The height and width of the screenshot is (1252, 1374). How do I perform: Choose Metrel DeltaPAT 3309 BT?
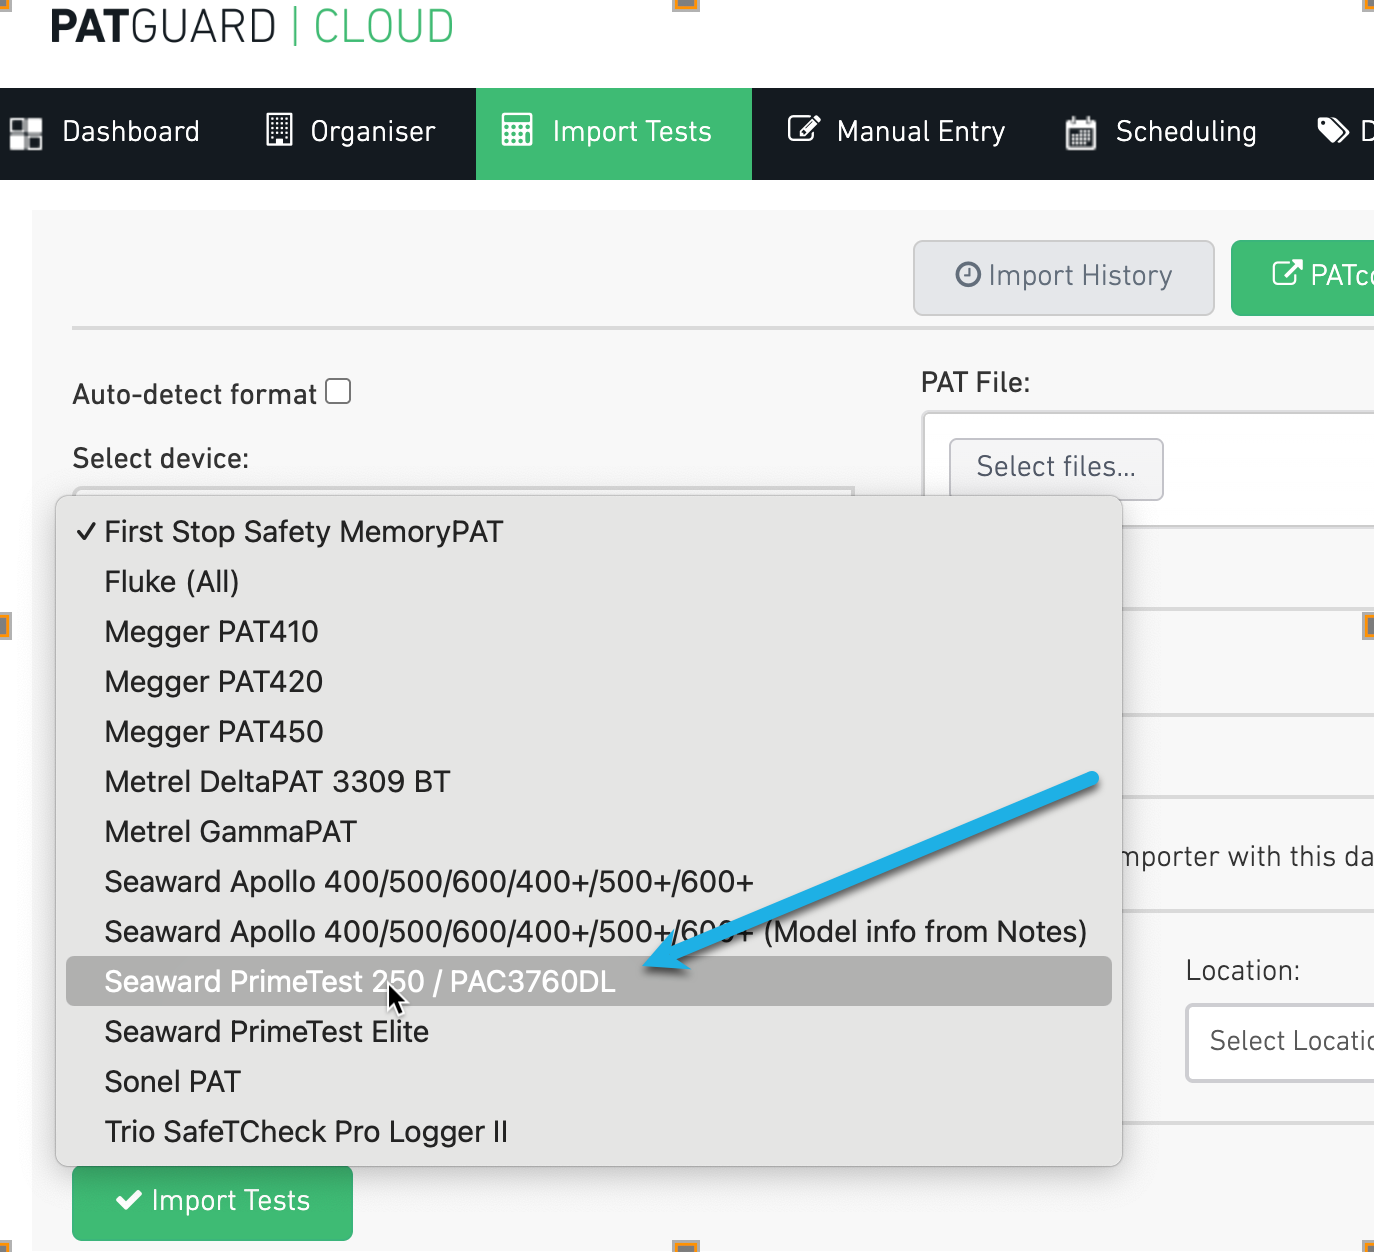(589, 781)
